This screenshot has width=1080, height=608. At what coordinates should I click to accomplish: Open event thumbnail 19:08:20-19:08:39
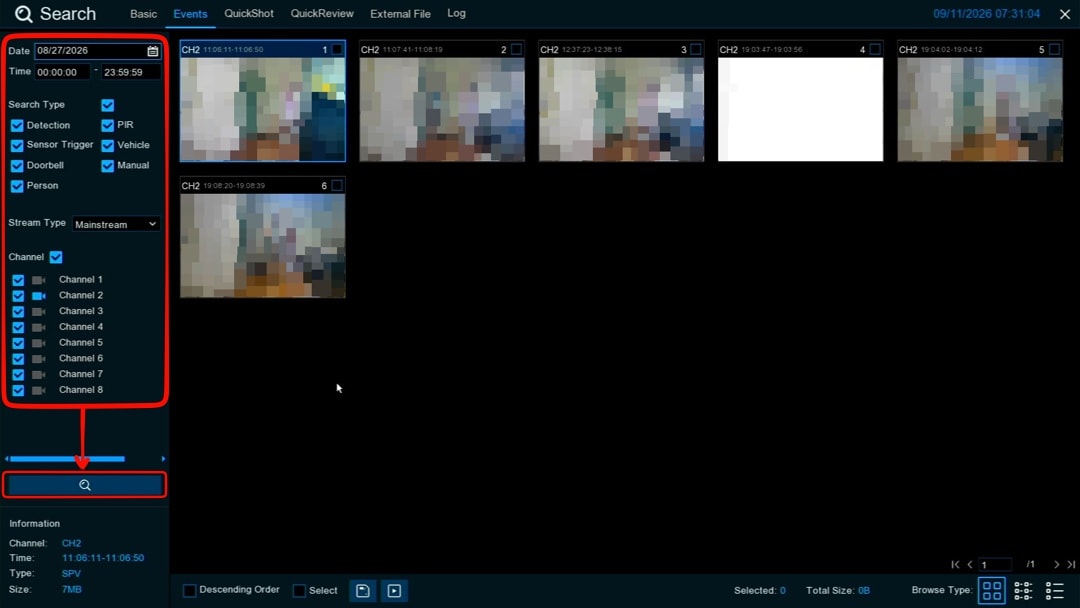coord(262,245)
